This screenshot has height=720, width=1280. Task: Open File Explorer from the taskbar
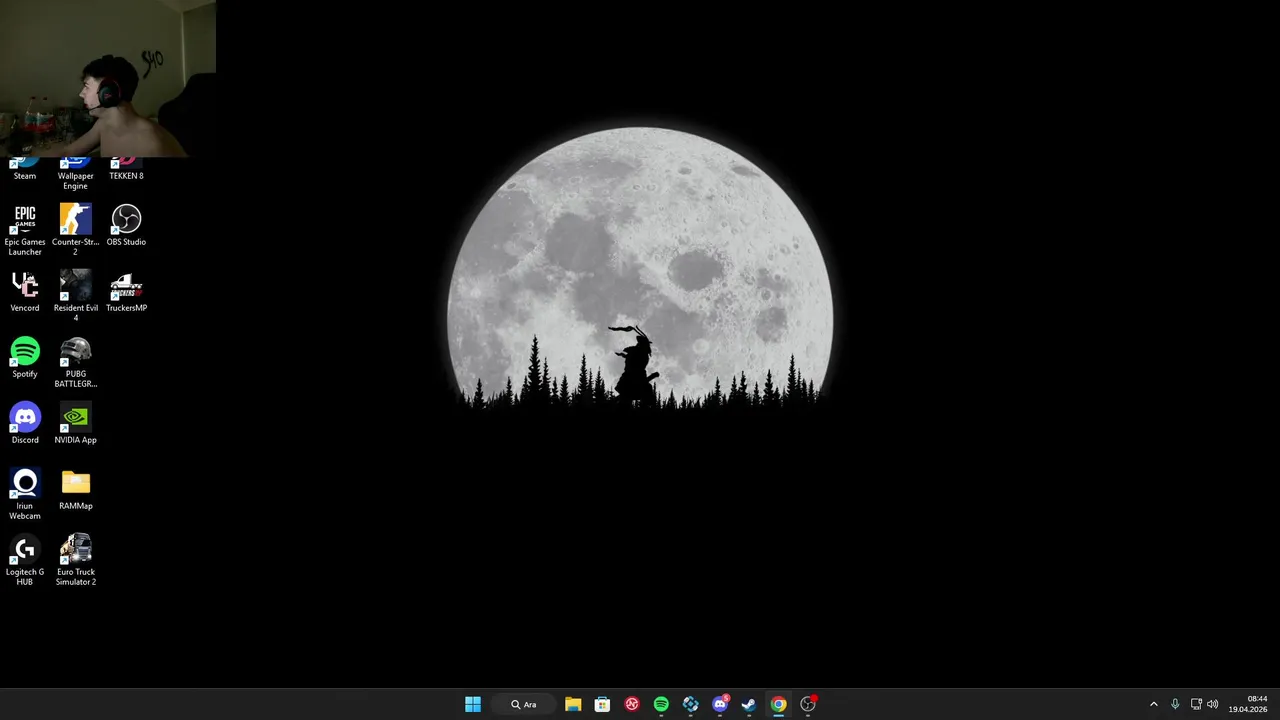573,704
